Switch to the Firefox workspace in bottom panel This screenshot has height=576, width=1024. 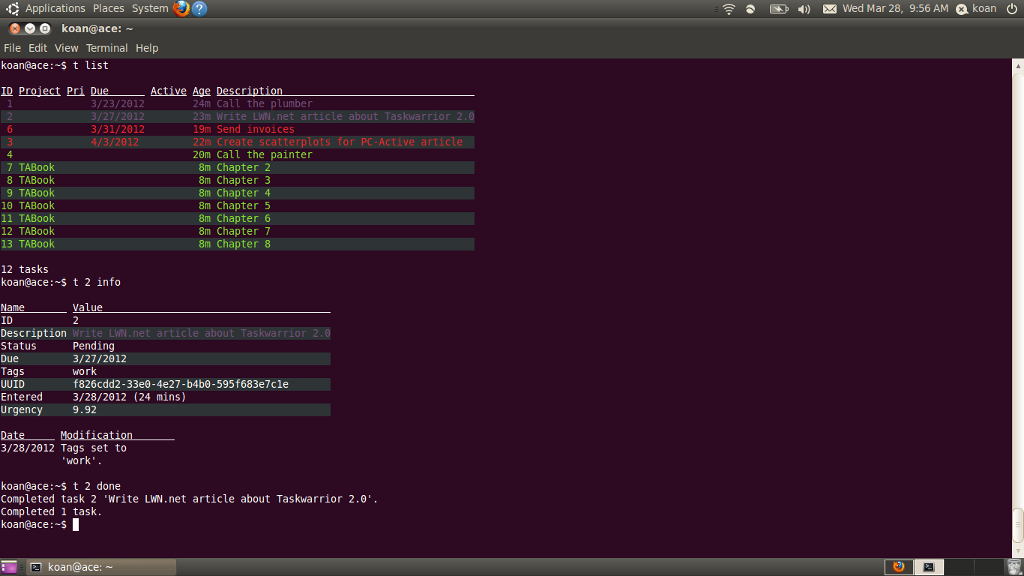tap(899, 567)
